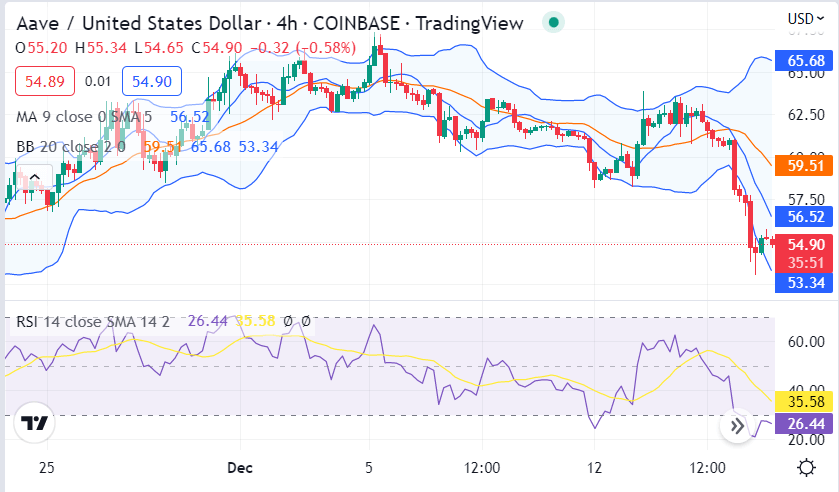
Task: Click the TradingView logo icon
Action: click(x=34, y=423)
